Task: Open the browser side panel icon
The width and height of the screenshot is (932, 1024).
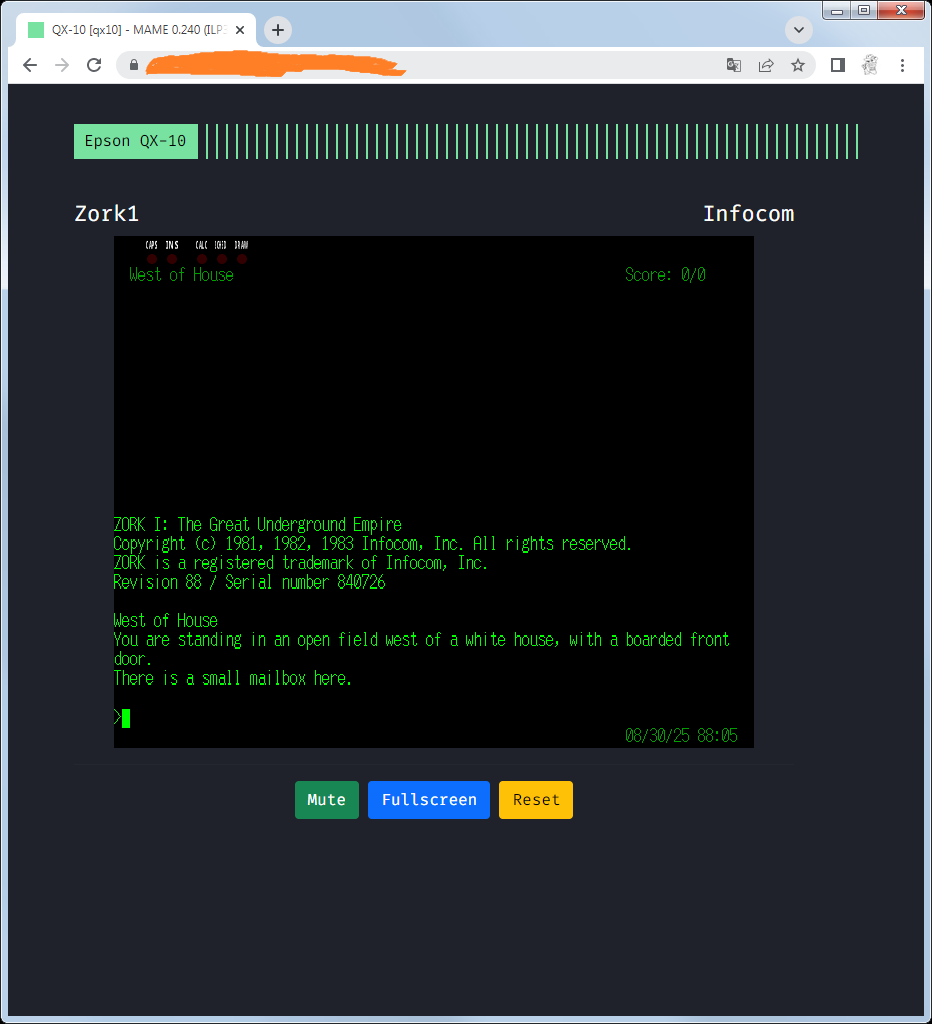Action: (838, 65)
